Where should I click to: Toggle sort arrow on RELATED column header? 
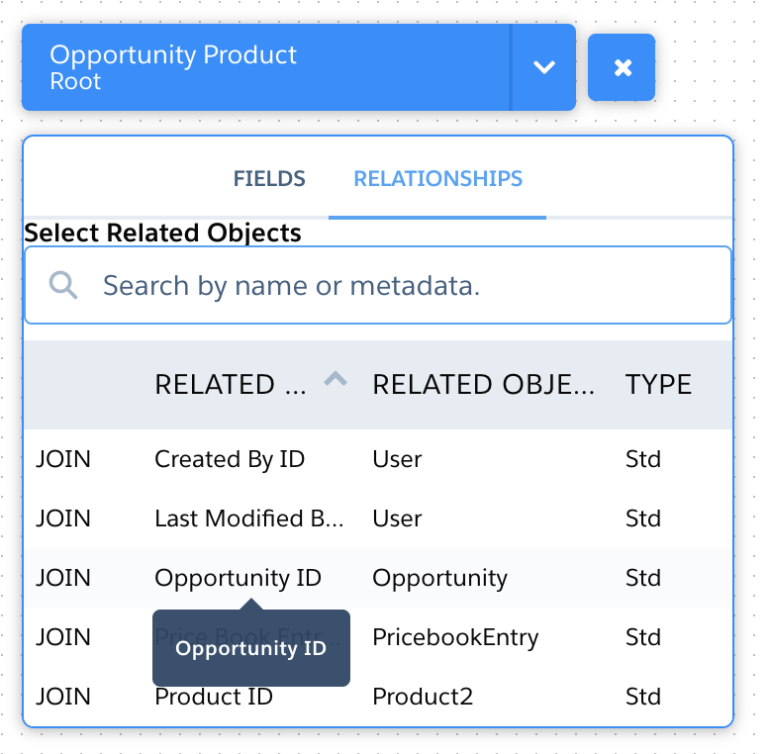(336, 380)
